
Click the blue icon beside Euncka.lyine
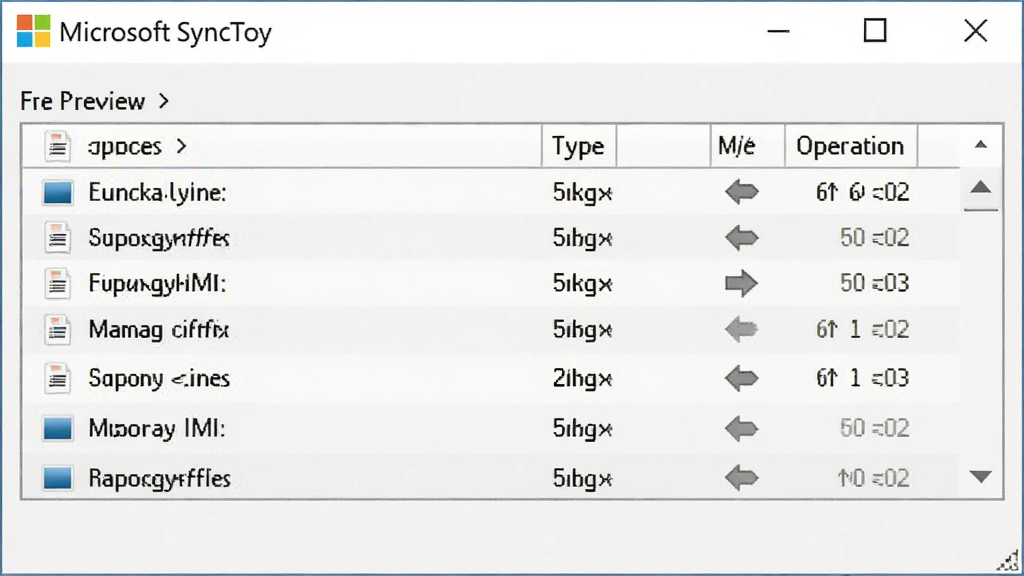click(57, 193)
